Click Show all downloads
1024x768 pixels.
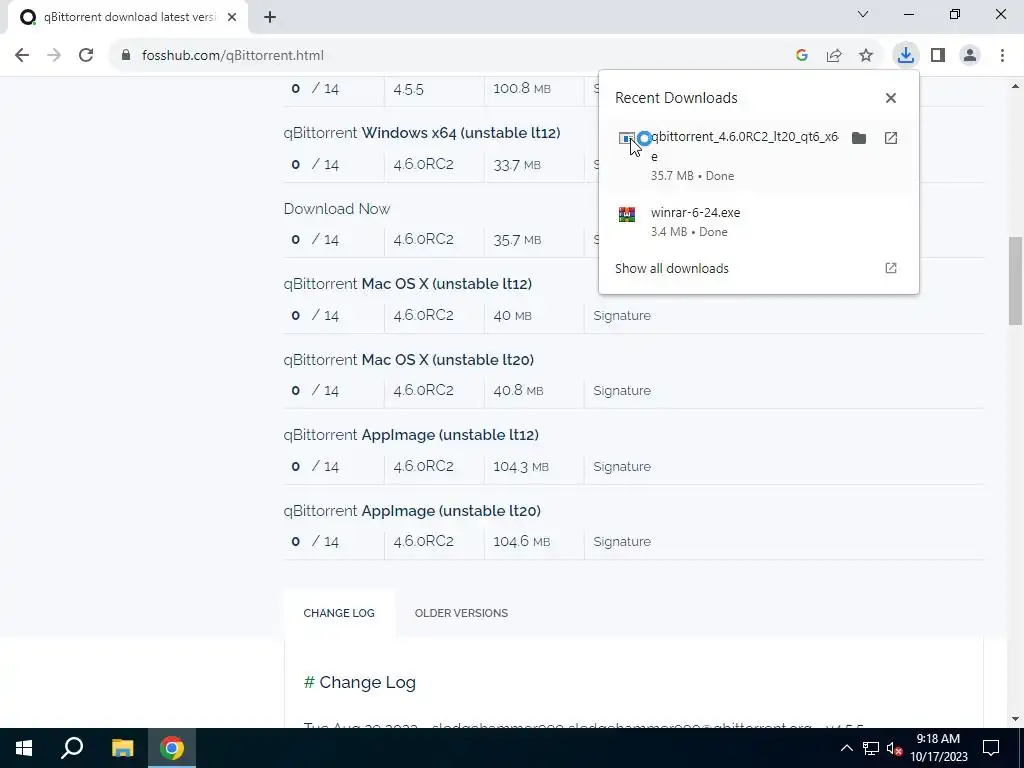671,268
